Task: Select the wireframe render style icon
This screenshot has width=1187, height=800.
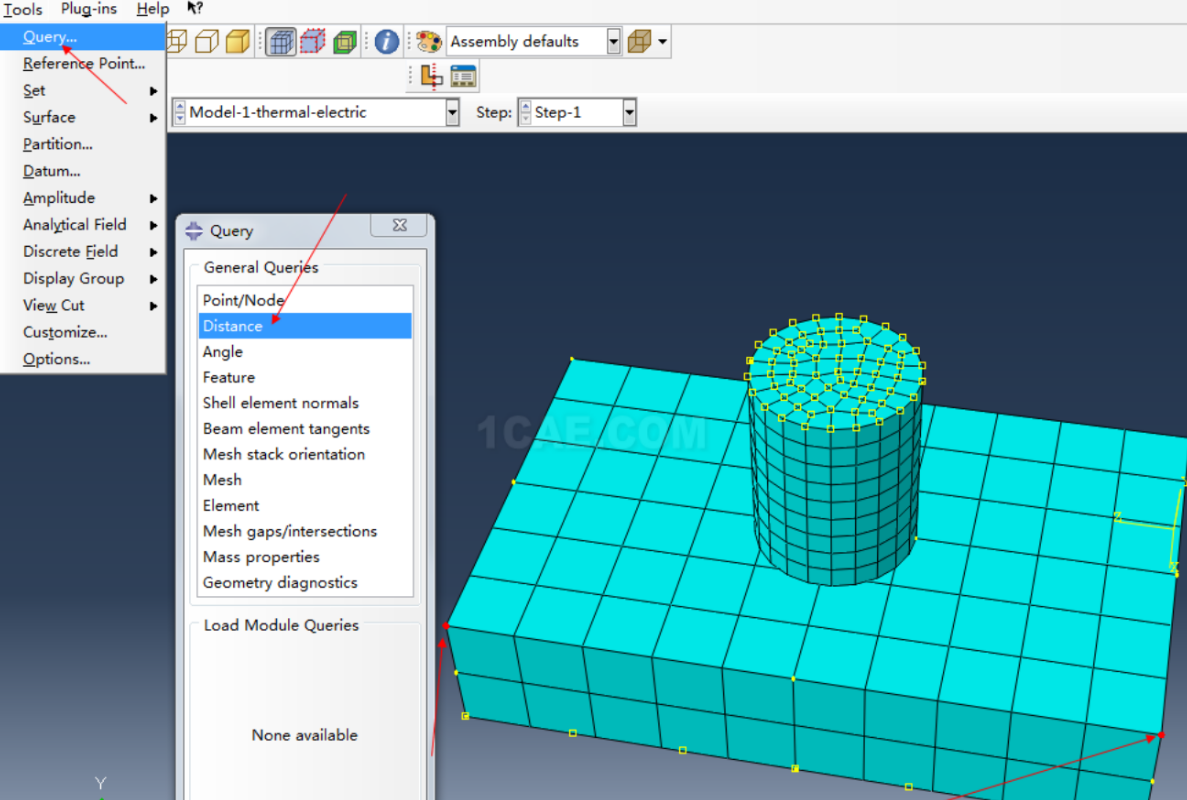Action: pos(176,41)
